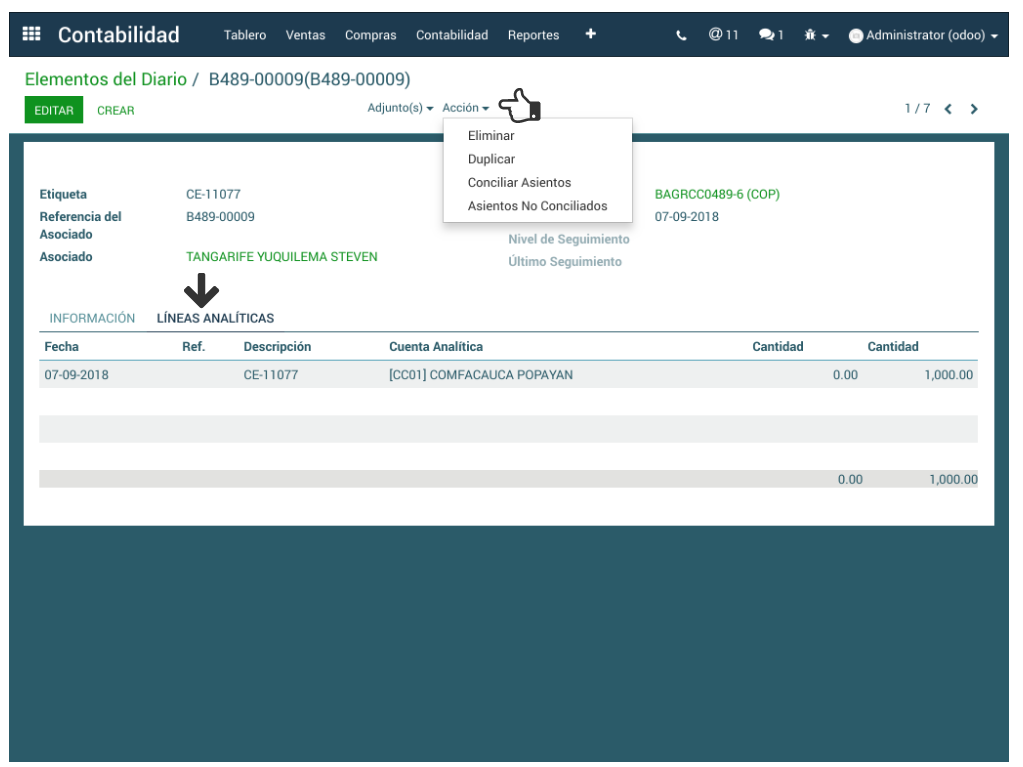Viewport: 1023px width, 767px height.
Task: Click the Crear button
Action: pyautogui.click(x=115, y=111)
